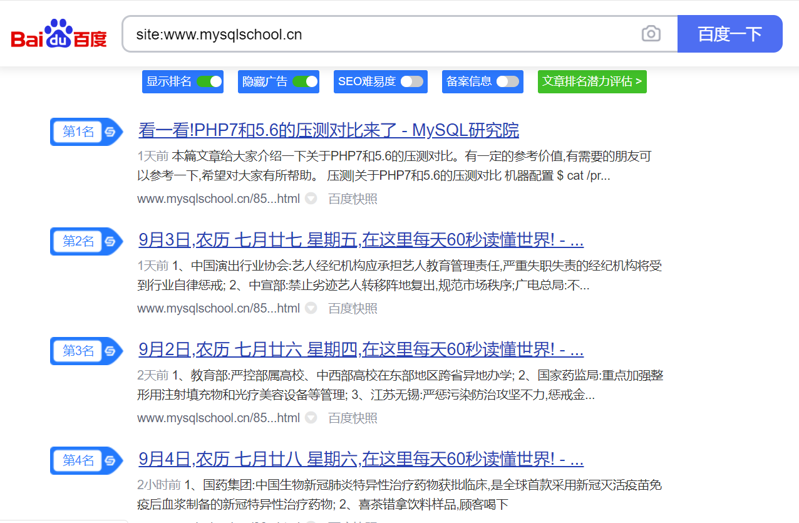The height and width of the screenshot is (523, 799).
Task: Toggle the 隐藏广告 switch
Action: (x=305, y=82)
